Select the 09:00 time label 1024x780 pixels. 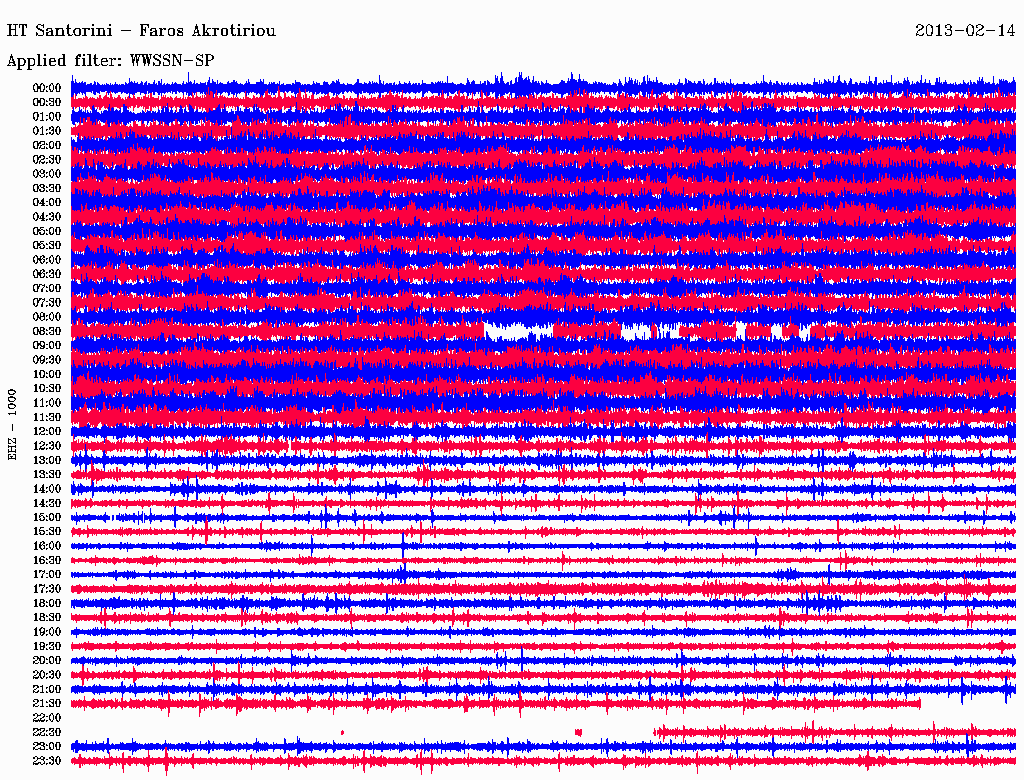point(47,346)
